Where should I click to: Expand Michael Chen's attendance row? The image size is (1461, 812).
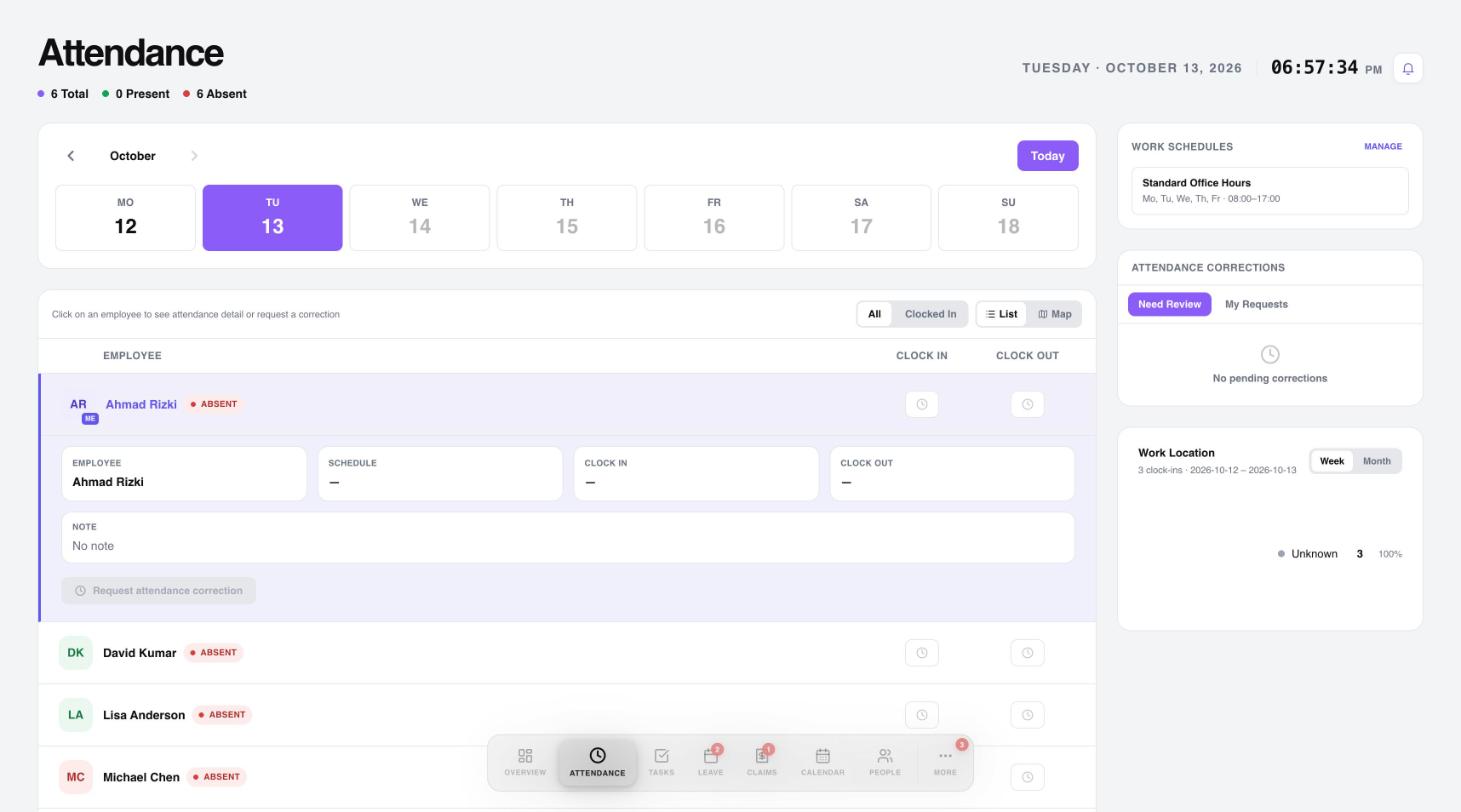tap(568, 777)
